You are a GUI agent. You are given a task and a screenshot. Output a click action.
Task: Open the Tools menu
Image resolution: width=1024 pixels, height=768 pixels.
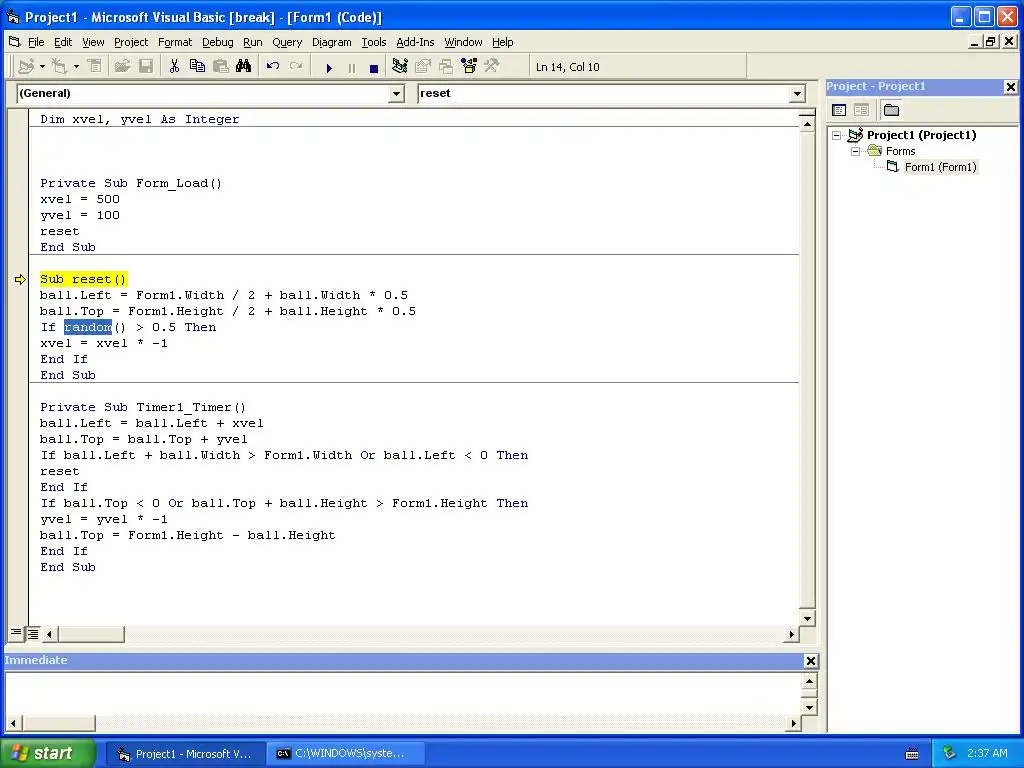point(374,42)
